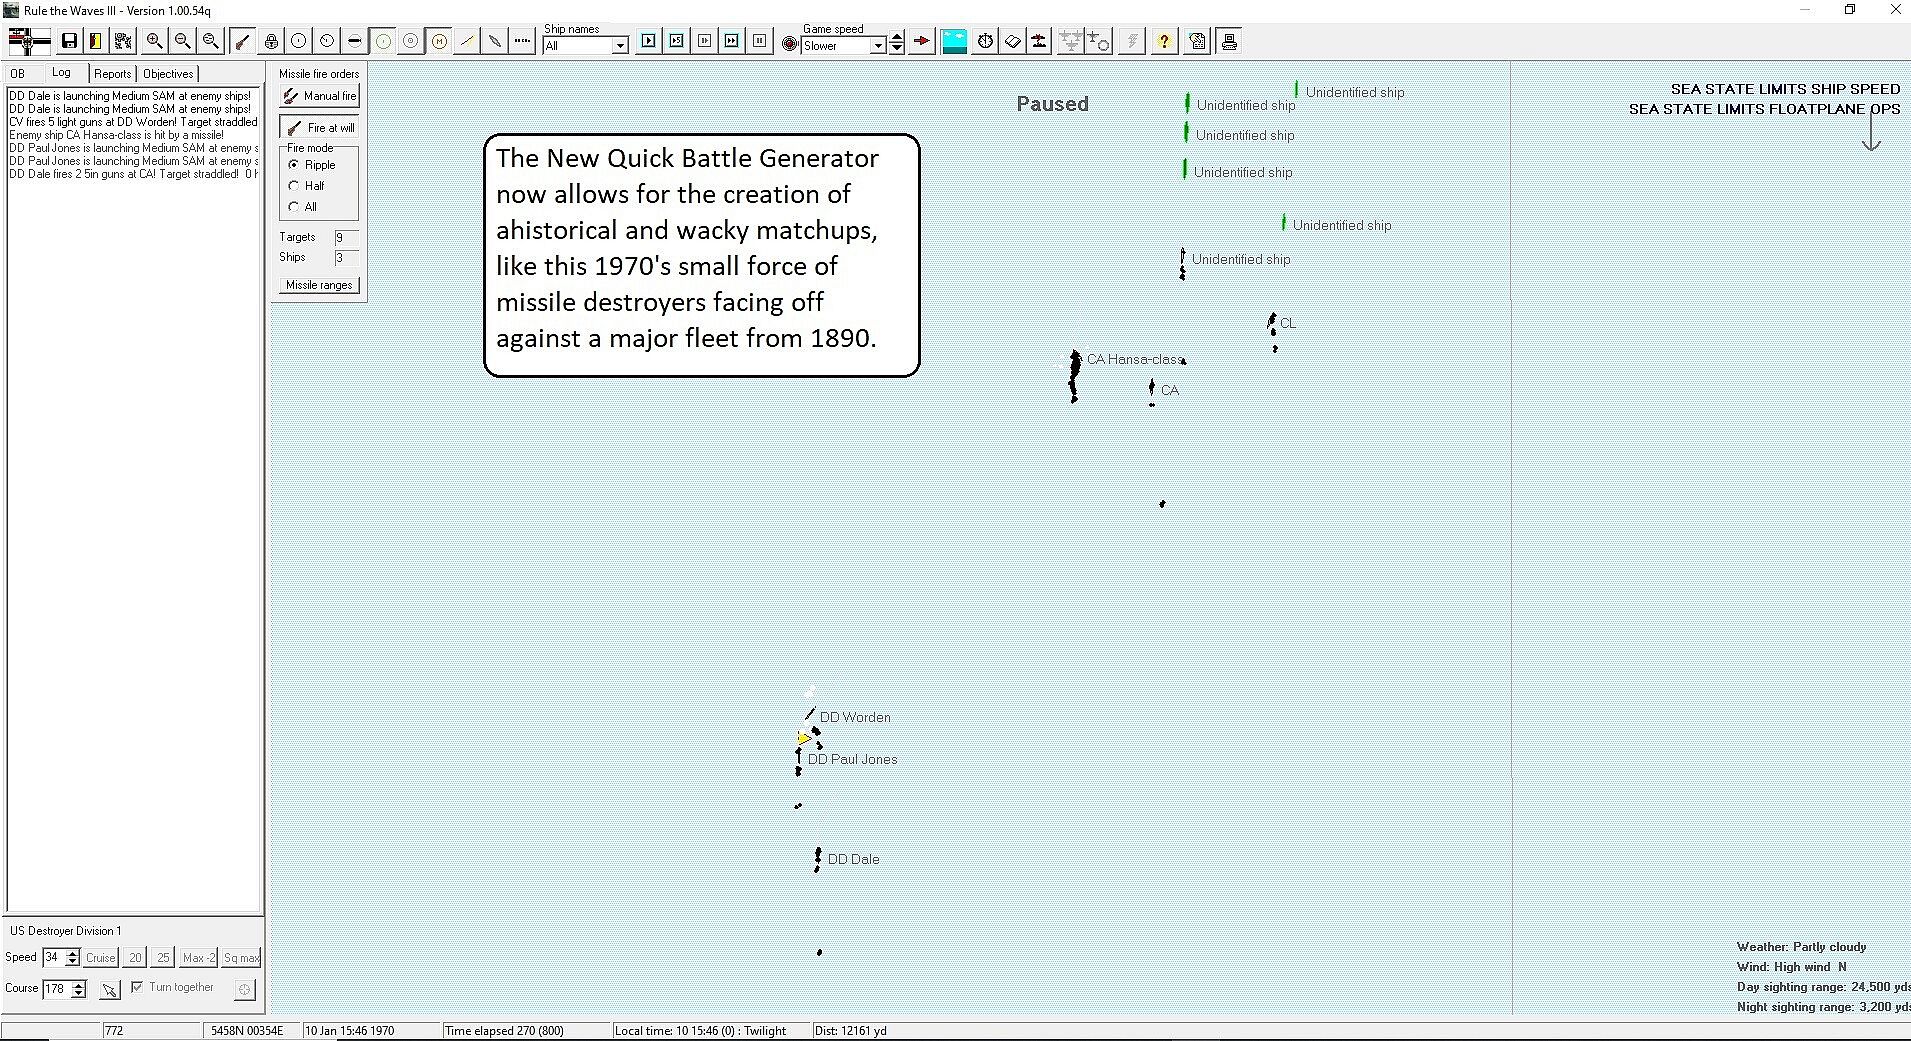Click the play one turn button
The image size is (1911, 1041).
coord(649,41)
